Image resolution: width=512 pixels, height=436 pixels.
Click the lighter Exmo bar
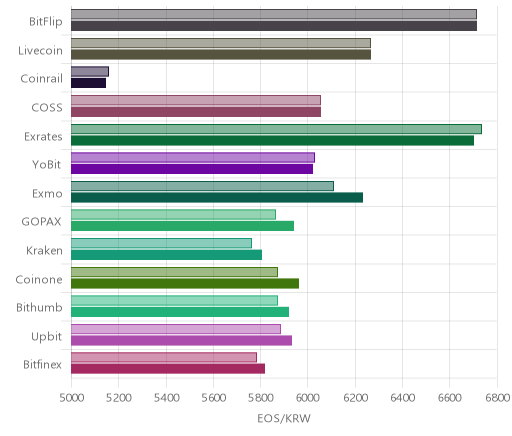point(202,186)
